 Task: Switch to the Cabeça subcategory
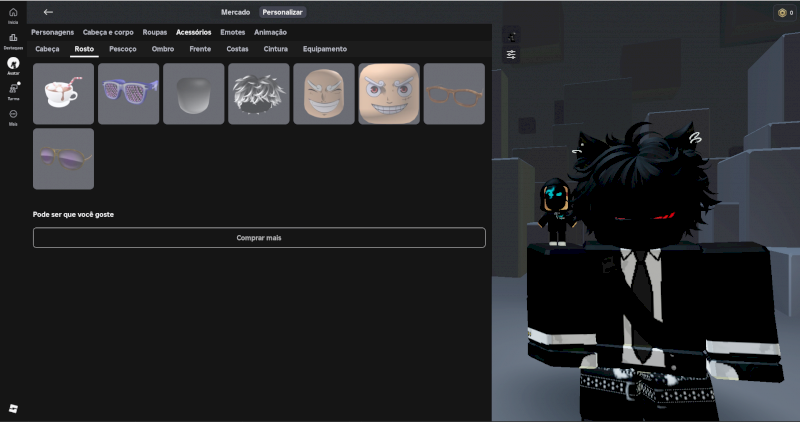(x=47, y=49)
